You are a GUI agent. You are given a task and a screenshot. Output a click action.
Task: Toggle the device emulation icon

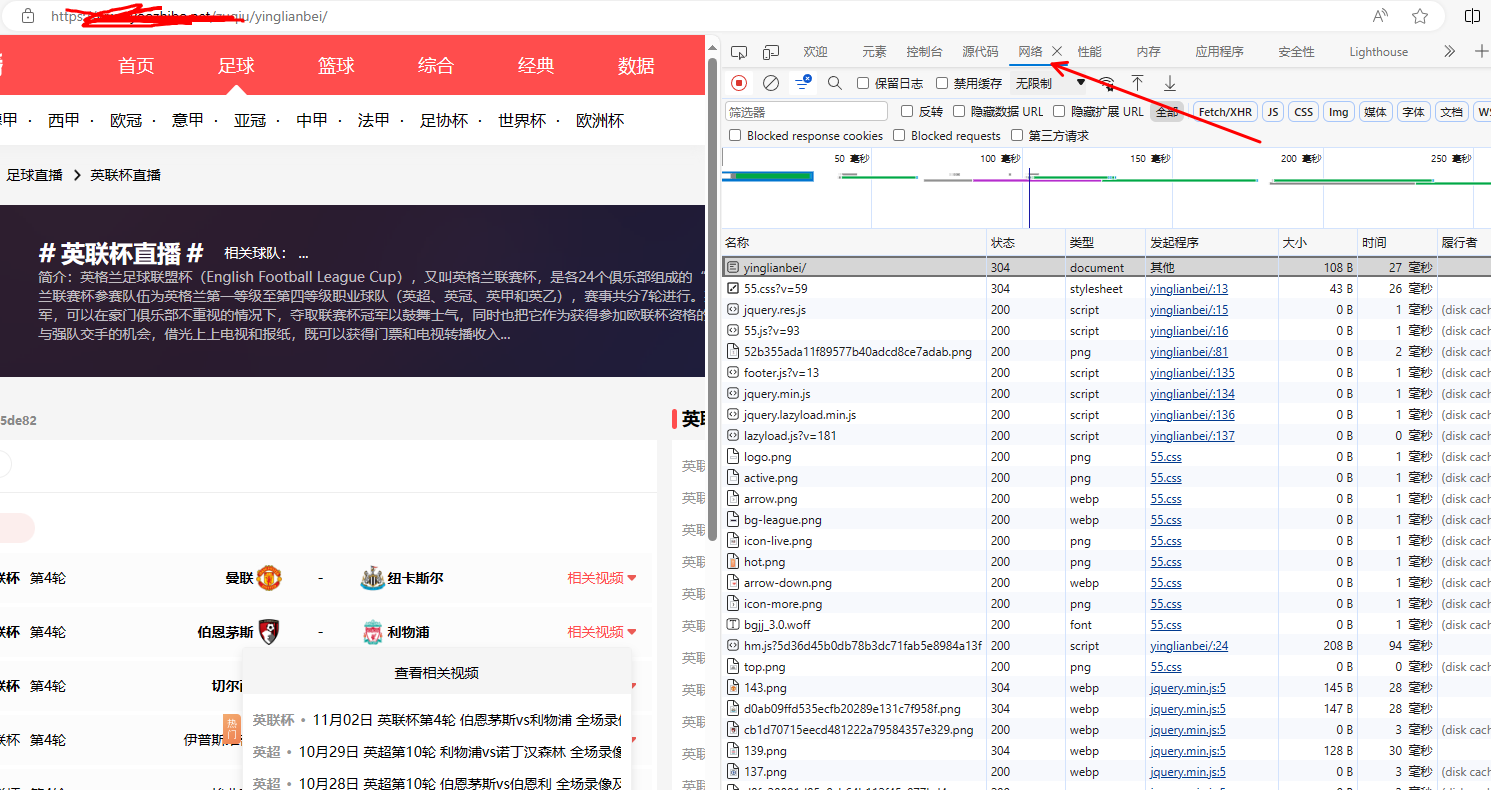771,52
